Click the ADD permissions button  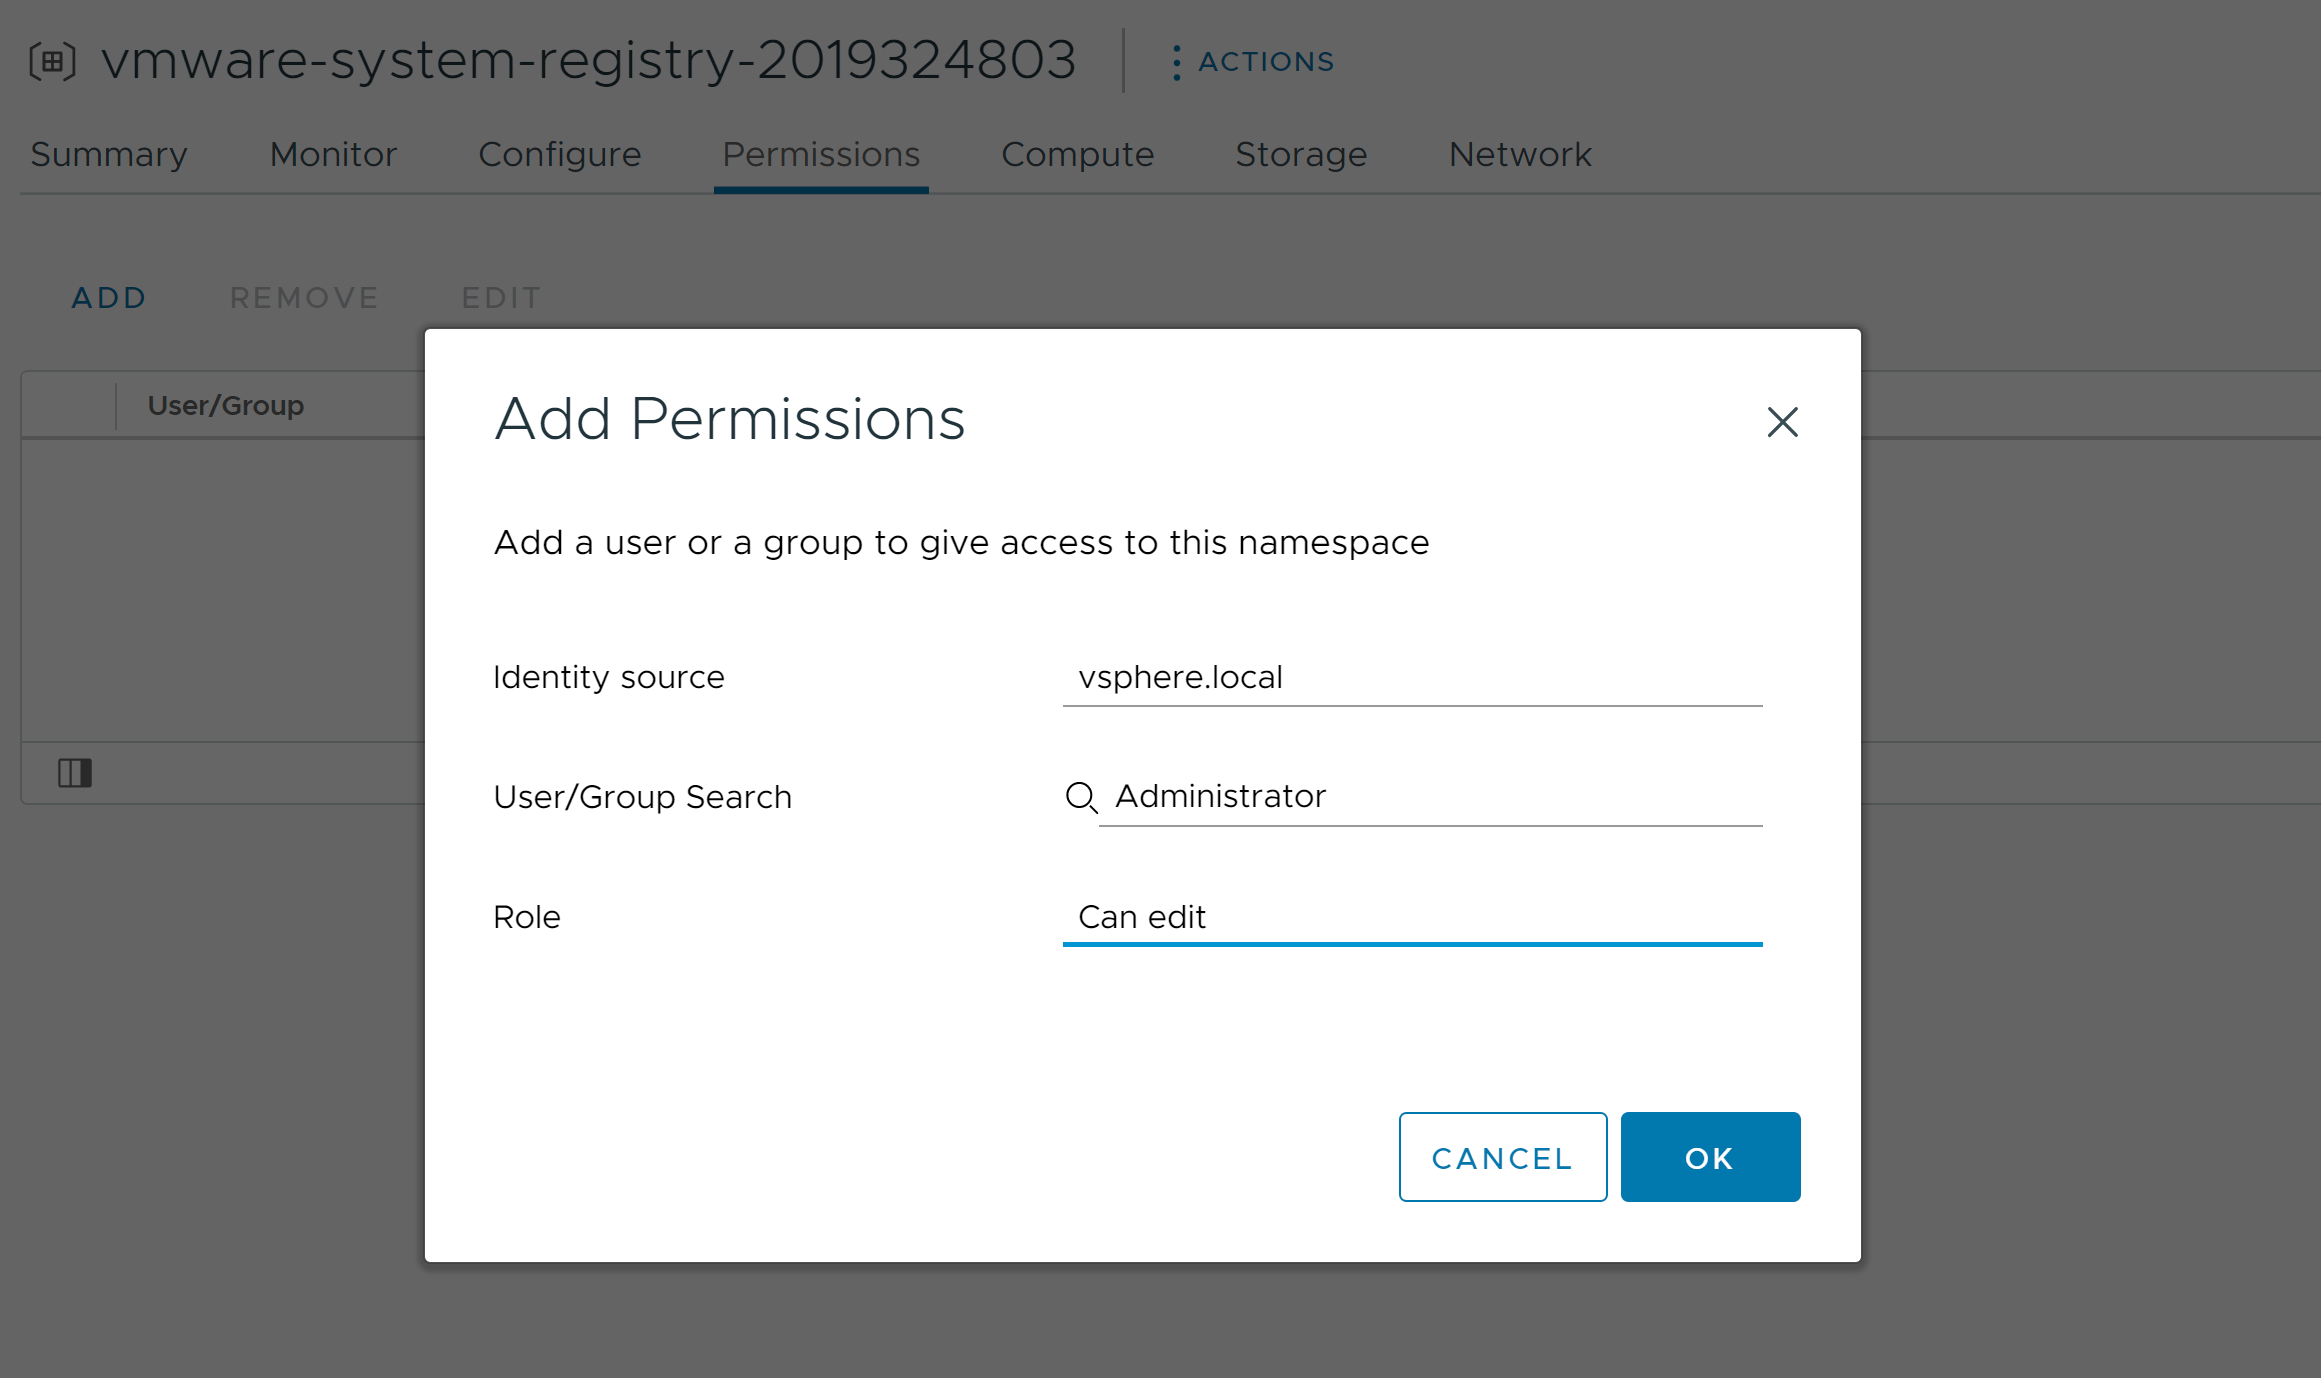tap(109, 298)
